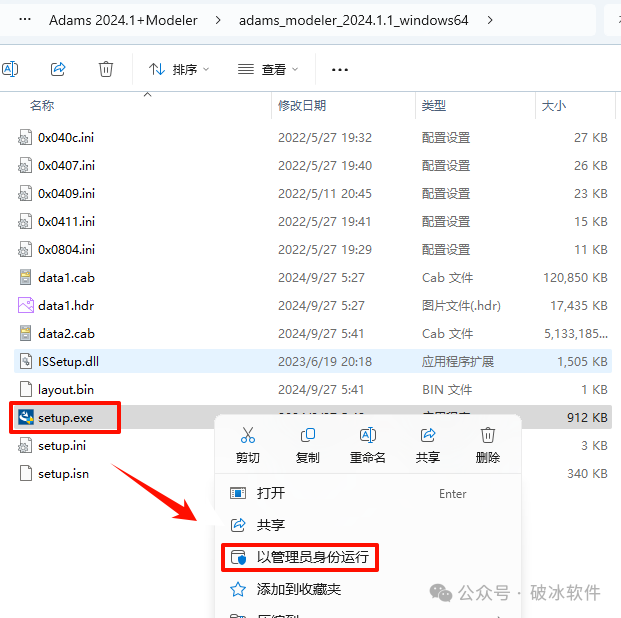Select adams_modeler_2024.1.1_windows64 breadcrumb
The width and height of the screenshot is (621, 618).
coord(354,20)
